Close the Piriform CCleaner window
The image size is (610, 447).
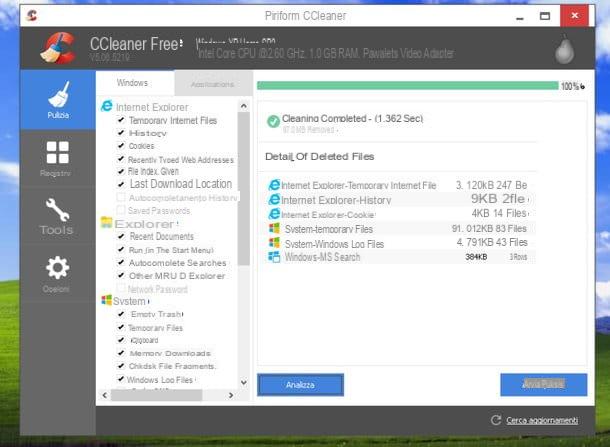[574, 16]
